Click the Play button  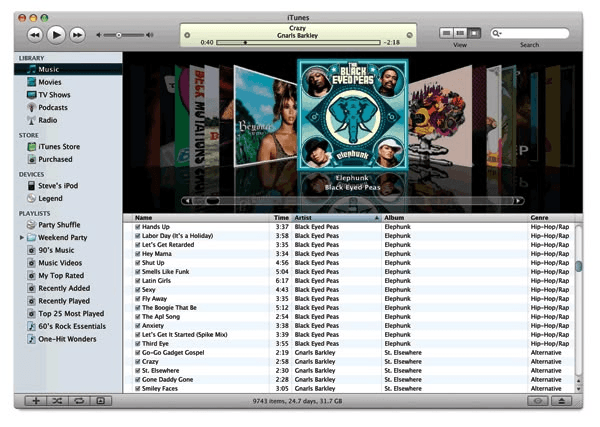pos(56,35)
